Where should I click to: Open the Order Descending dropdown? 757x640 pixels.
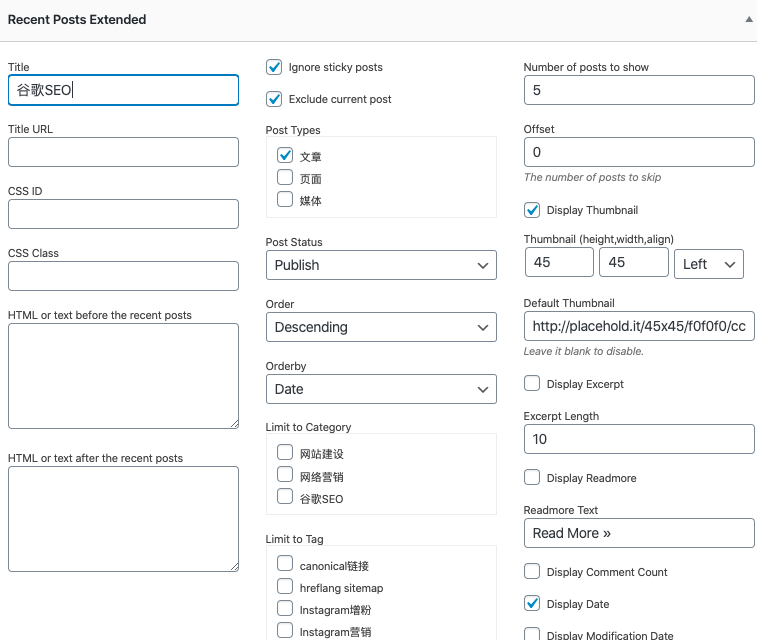click(381, 327)
